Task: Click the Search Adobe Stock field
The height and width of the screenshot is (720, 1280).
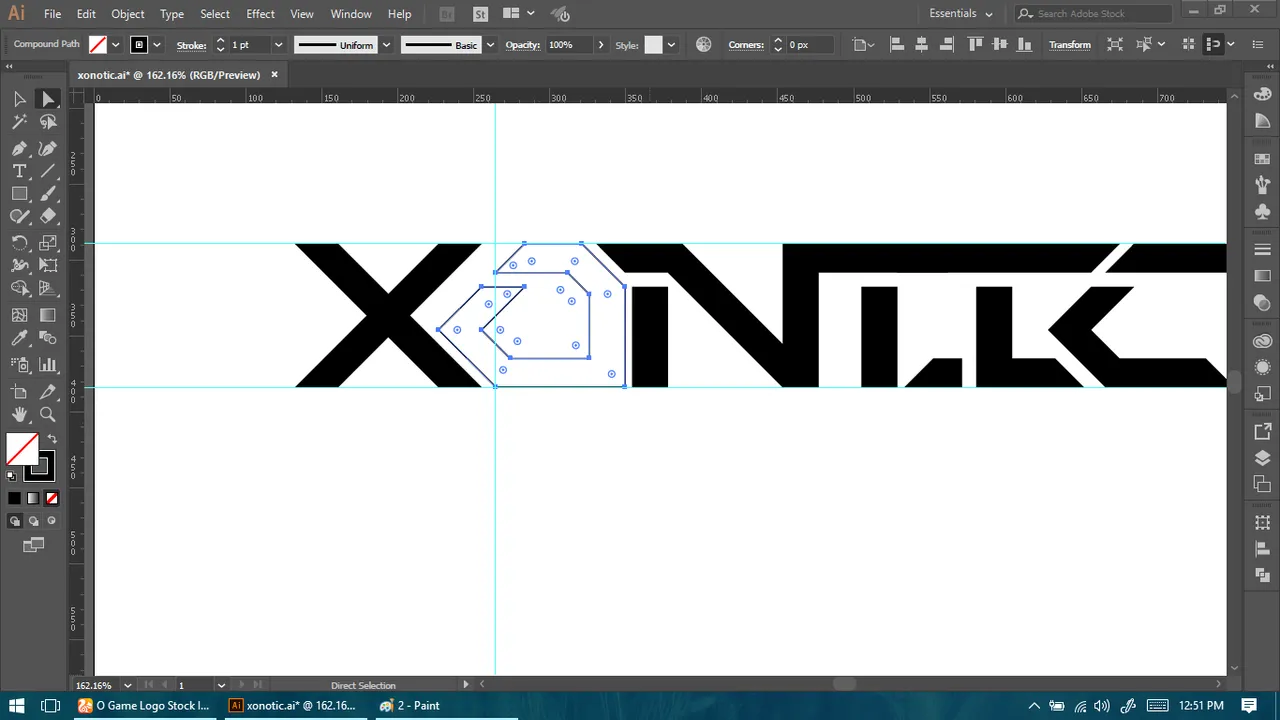Action: click(x=1092, y=14)
